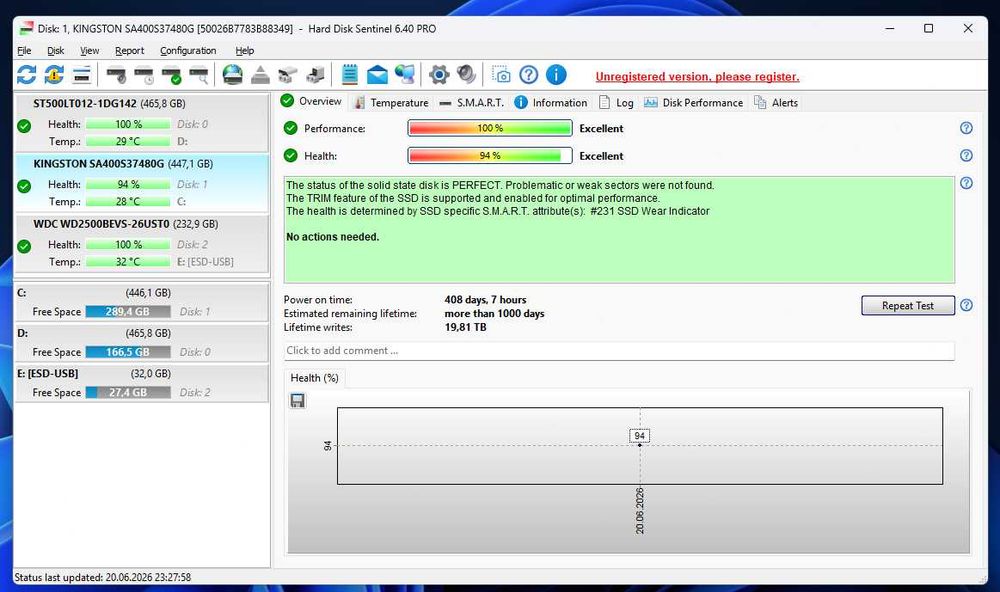Click the Health 94 % gradient bar
The height and width of the screenshot is (592, 1000).
tap(490, 156)
